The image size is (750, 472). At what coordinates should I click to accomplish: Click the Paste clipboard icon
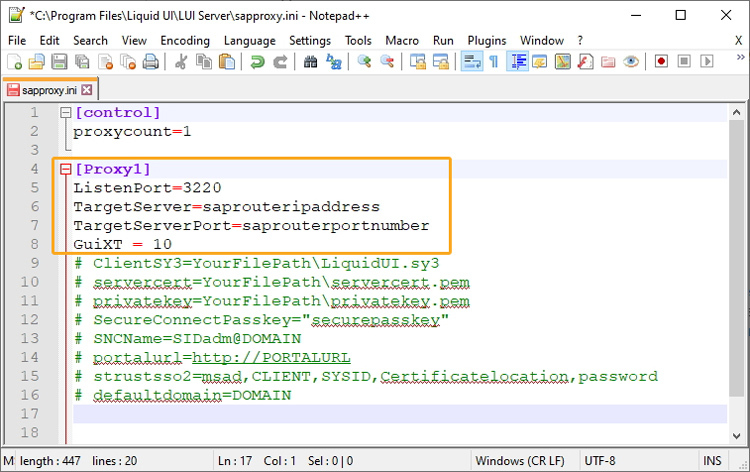click(227, 62)
